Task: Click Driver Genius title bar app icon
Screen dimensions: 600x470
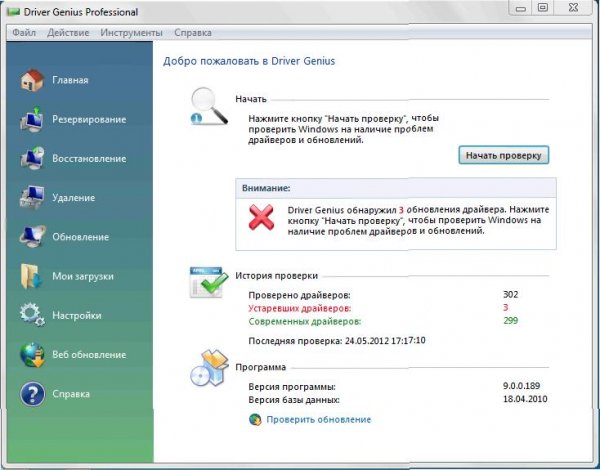Action: (13, 12)
